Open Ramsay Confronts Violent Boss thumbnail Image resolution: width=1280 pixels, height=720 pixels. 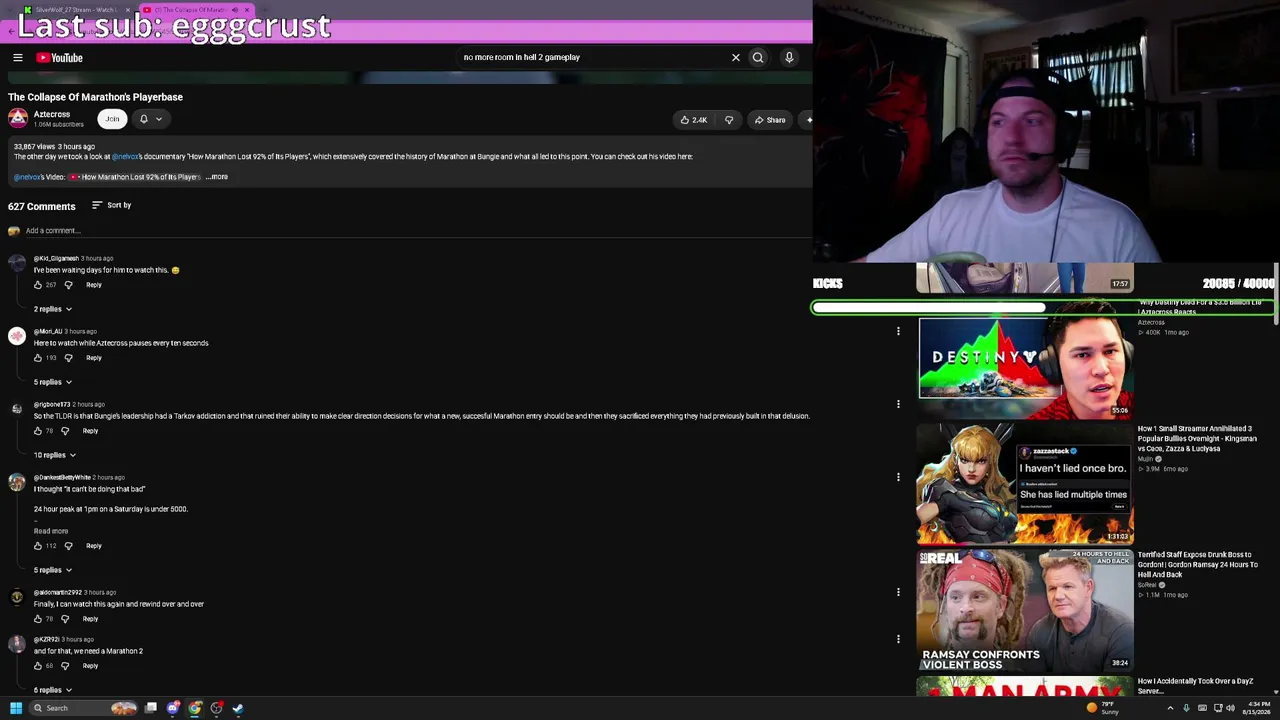click(1025, 610)
